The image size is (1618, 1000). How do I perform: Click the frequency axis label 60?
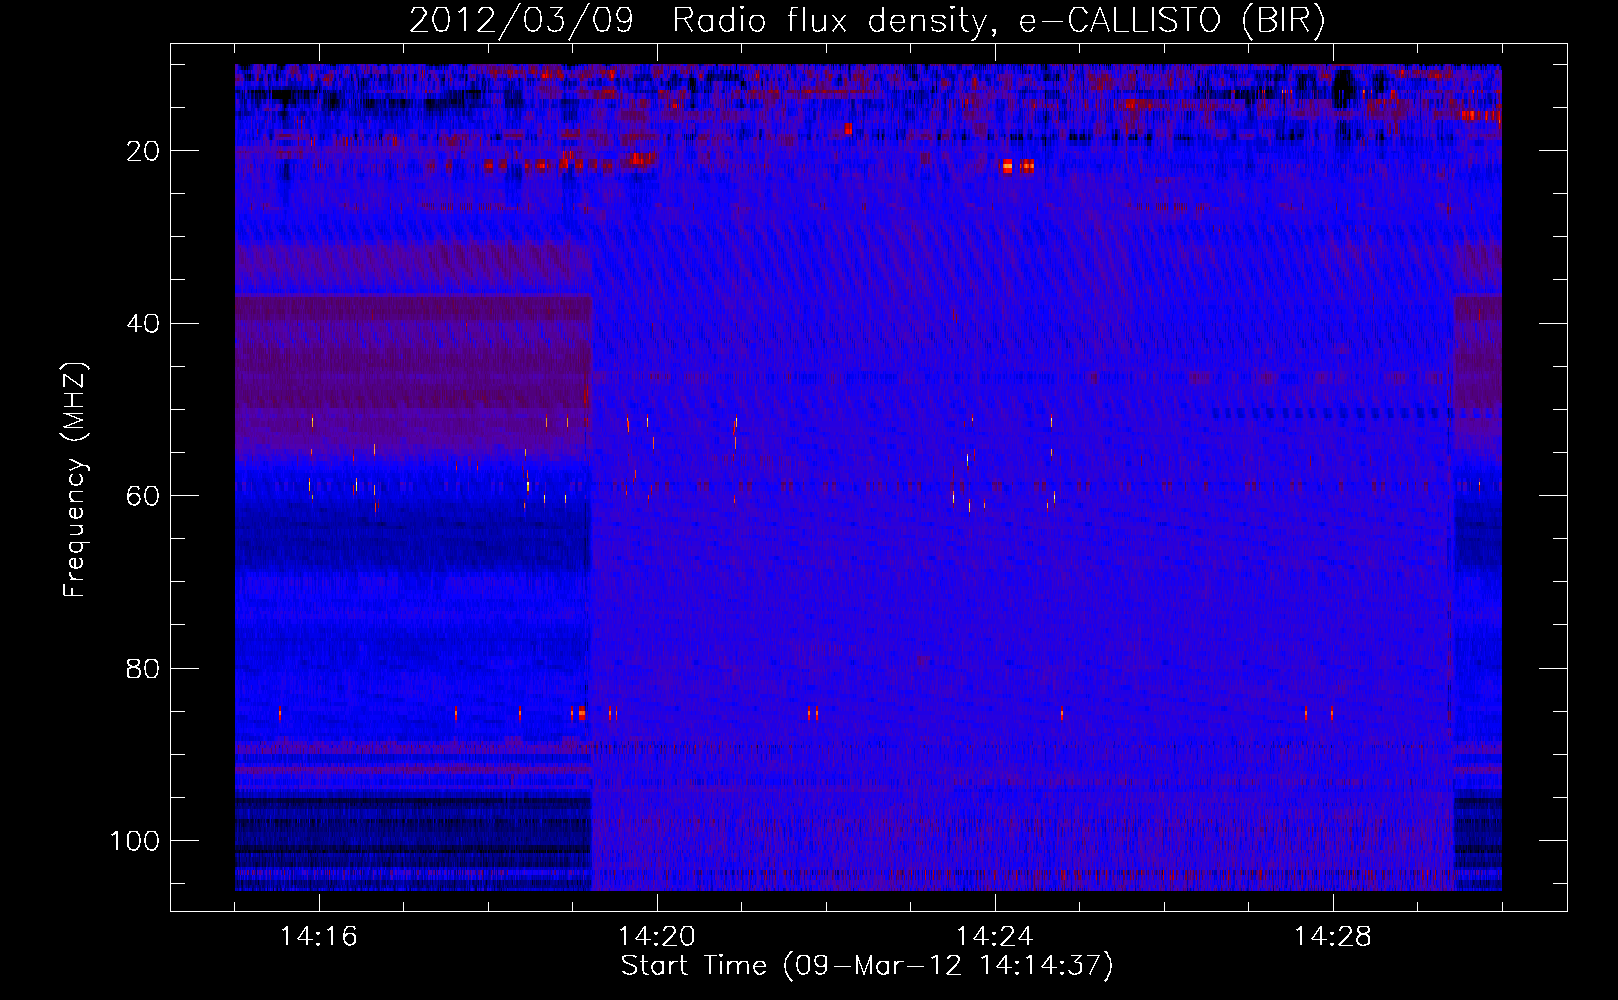[143, 497]
